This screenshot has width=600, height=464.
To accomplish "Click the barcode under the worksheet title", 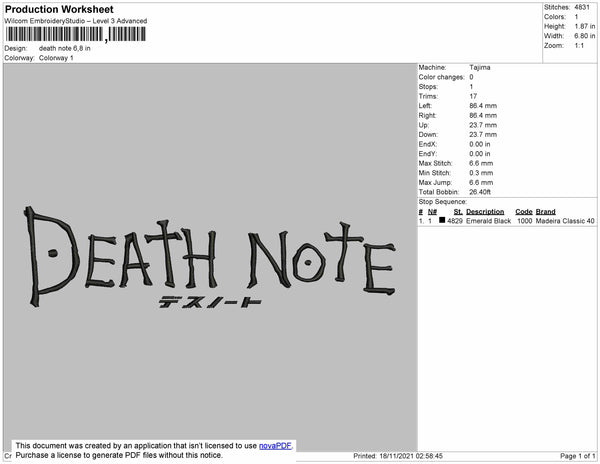I will click(x=75, y=34).
